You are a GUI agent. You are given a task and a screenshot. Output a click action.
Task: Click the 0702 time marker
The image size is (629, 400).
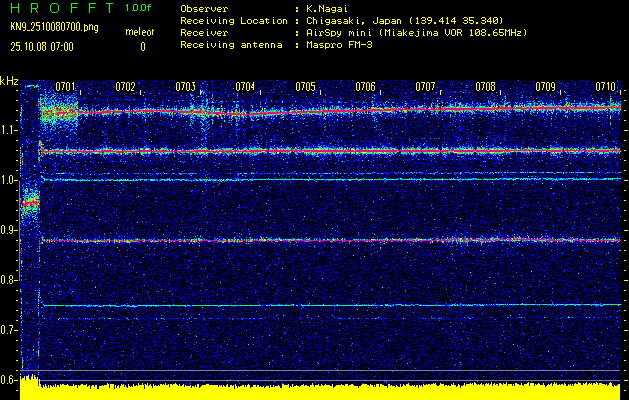pos(126,87)
